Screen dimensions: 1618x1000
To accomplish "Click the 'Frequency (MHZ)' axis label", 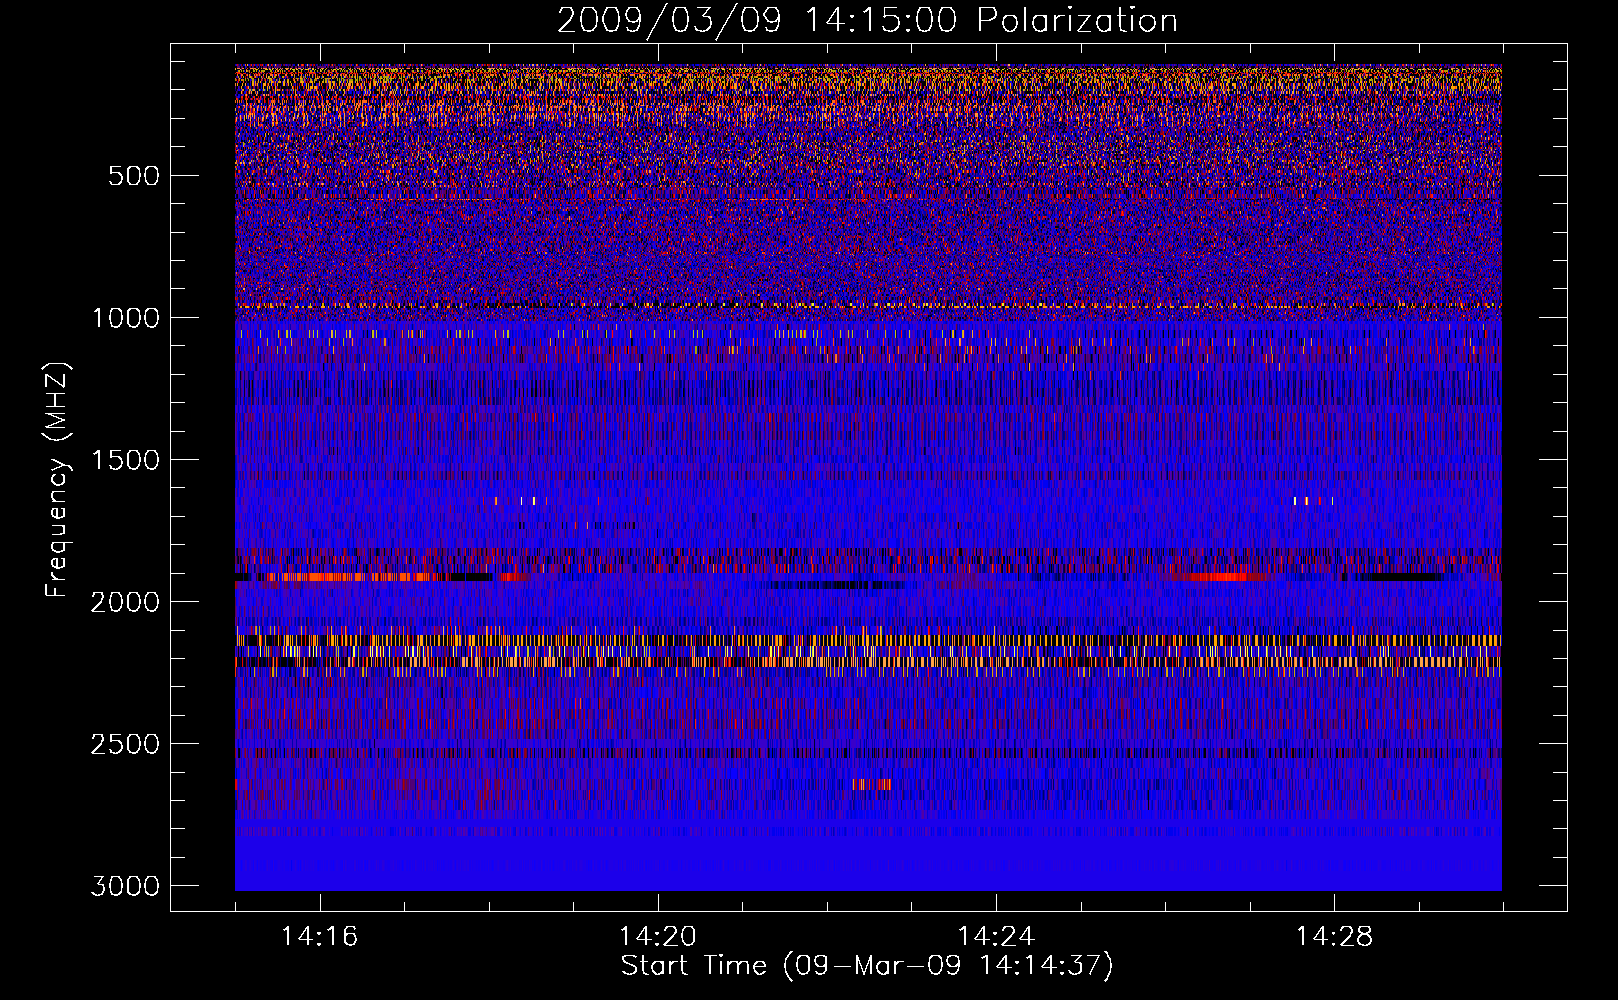I will tap(58, 480).
